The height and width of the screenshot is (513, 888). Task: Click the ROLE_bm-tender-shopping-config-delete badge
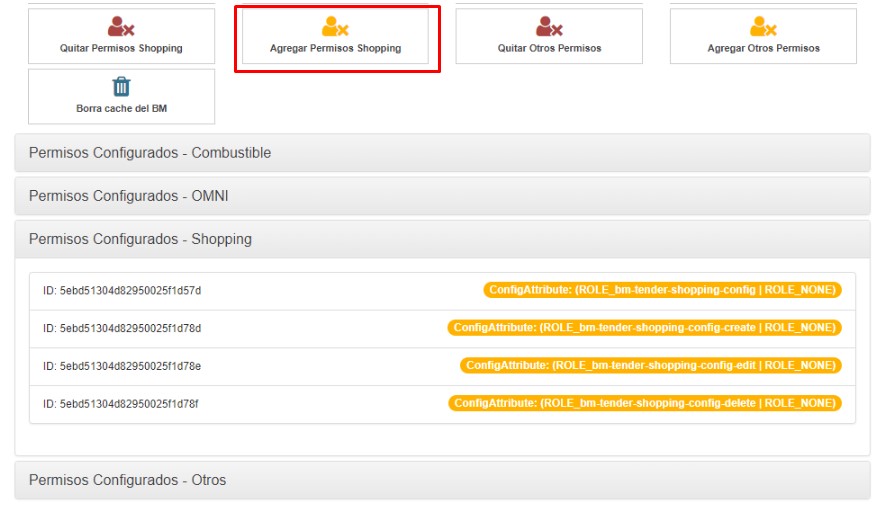[644, 403]
